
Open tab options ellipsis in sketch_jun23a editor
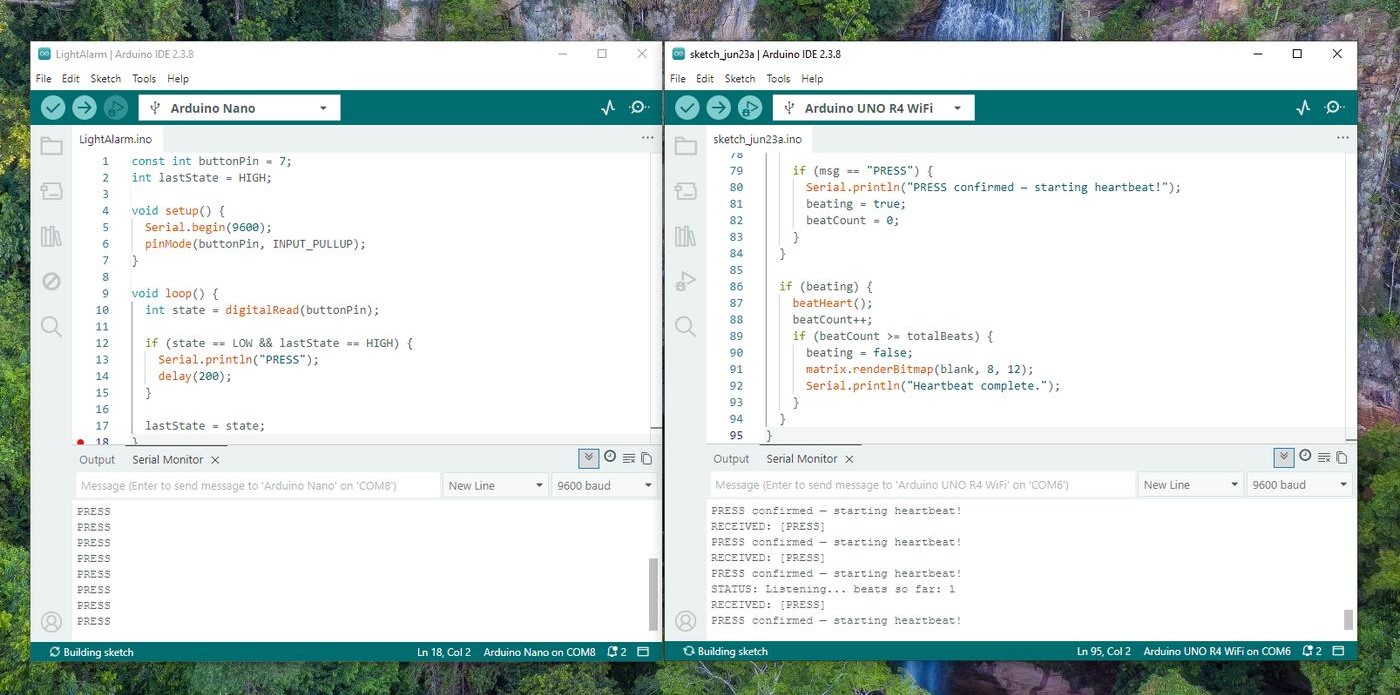(x=1342, y=138)
